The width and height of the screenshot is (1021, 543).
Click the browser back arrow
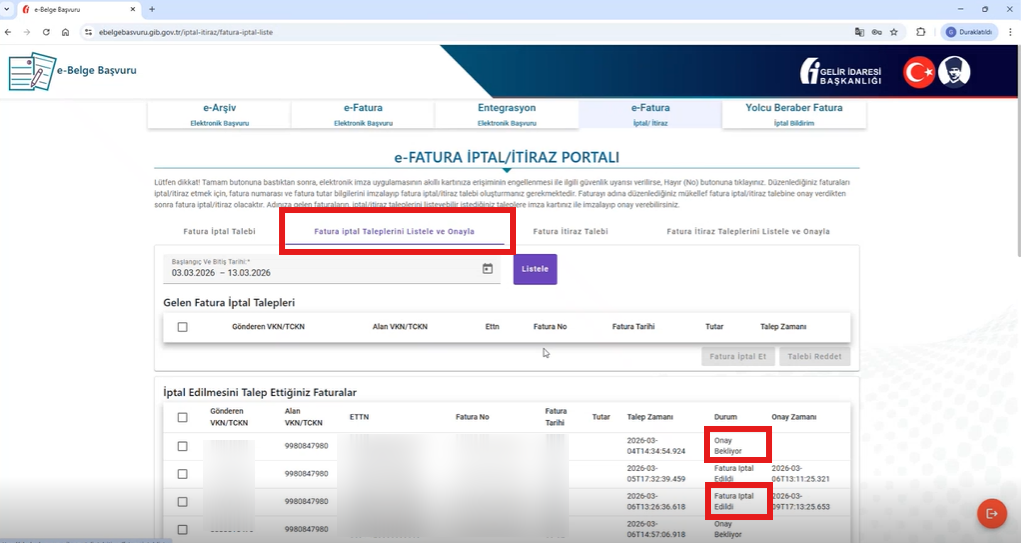tap(8, 32)
